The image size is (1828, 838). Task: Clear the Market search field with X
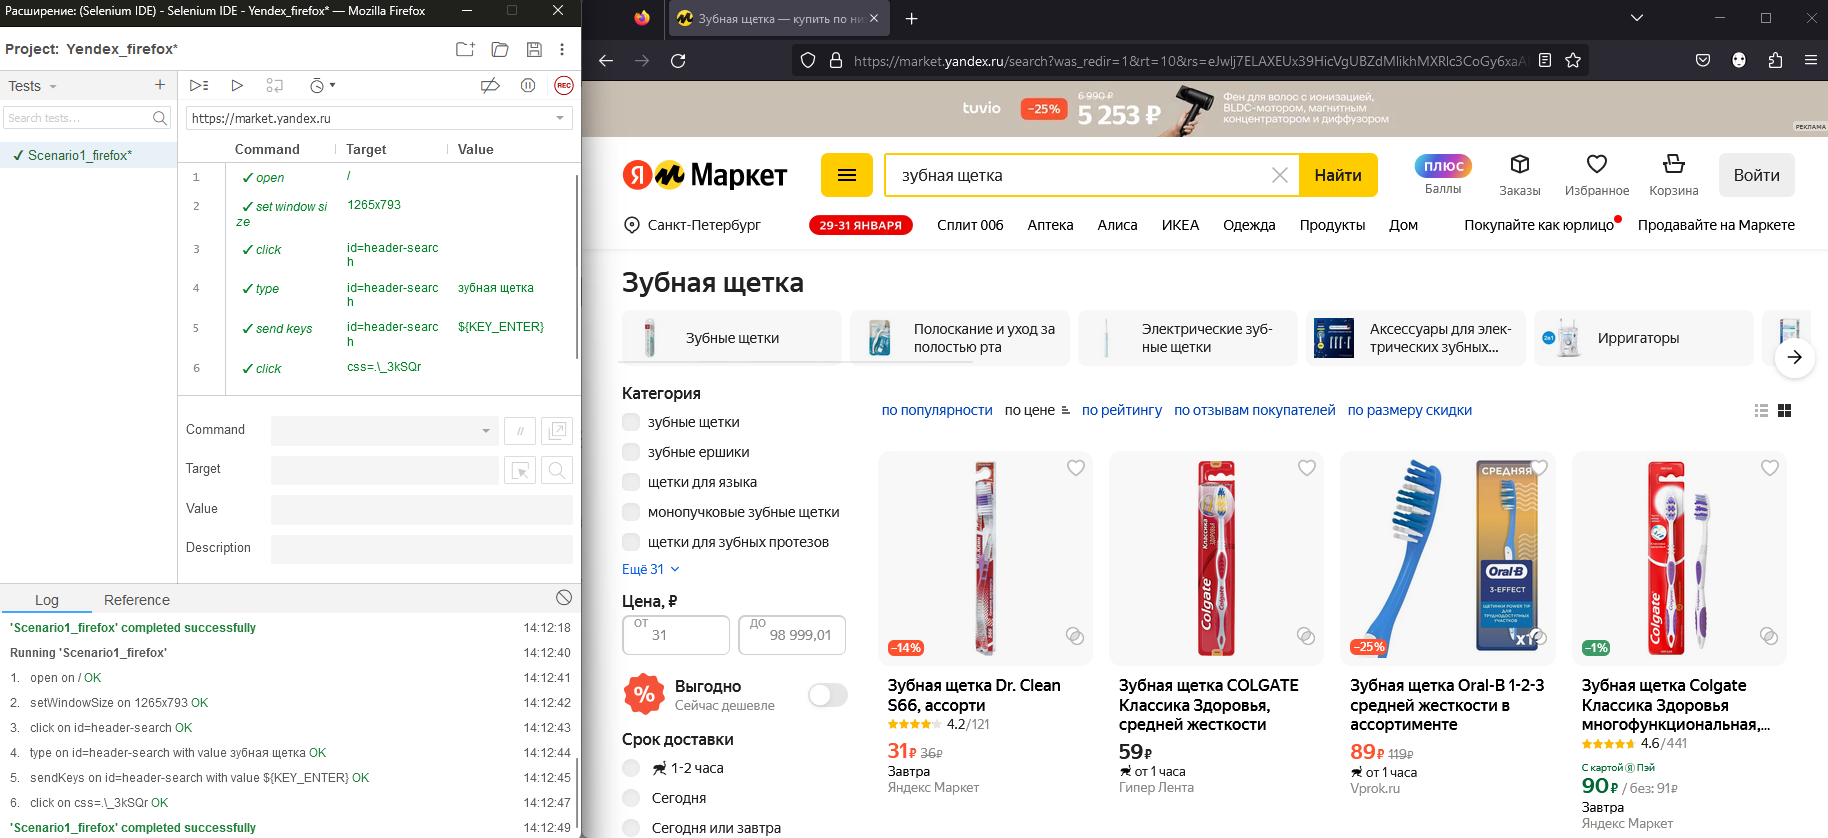point(1279,175)
